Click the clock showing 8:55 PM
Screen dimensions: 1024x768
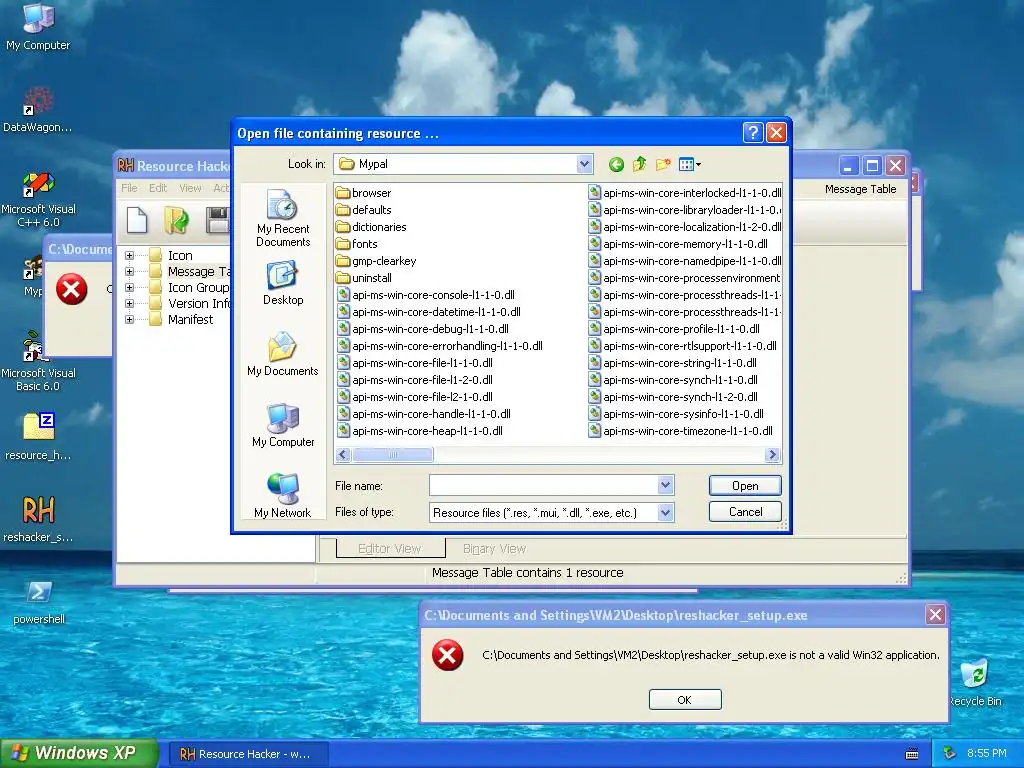click(987, 753)
